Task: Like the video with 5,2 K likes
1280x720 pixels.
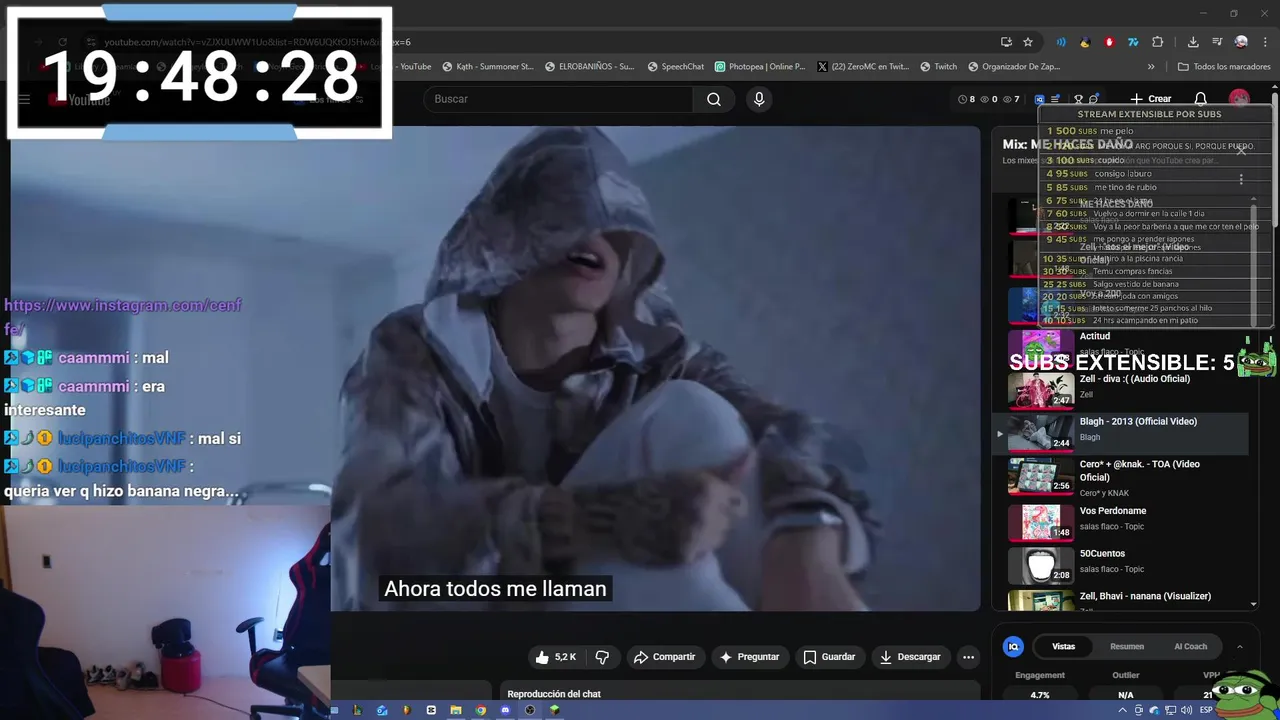Action: (x=555, y=657)
